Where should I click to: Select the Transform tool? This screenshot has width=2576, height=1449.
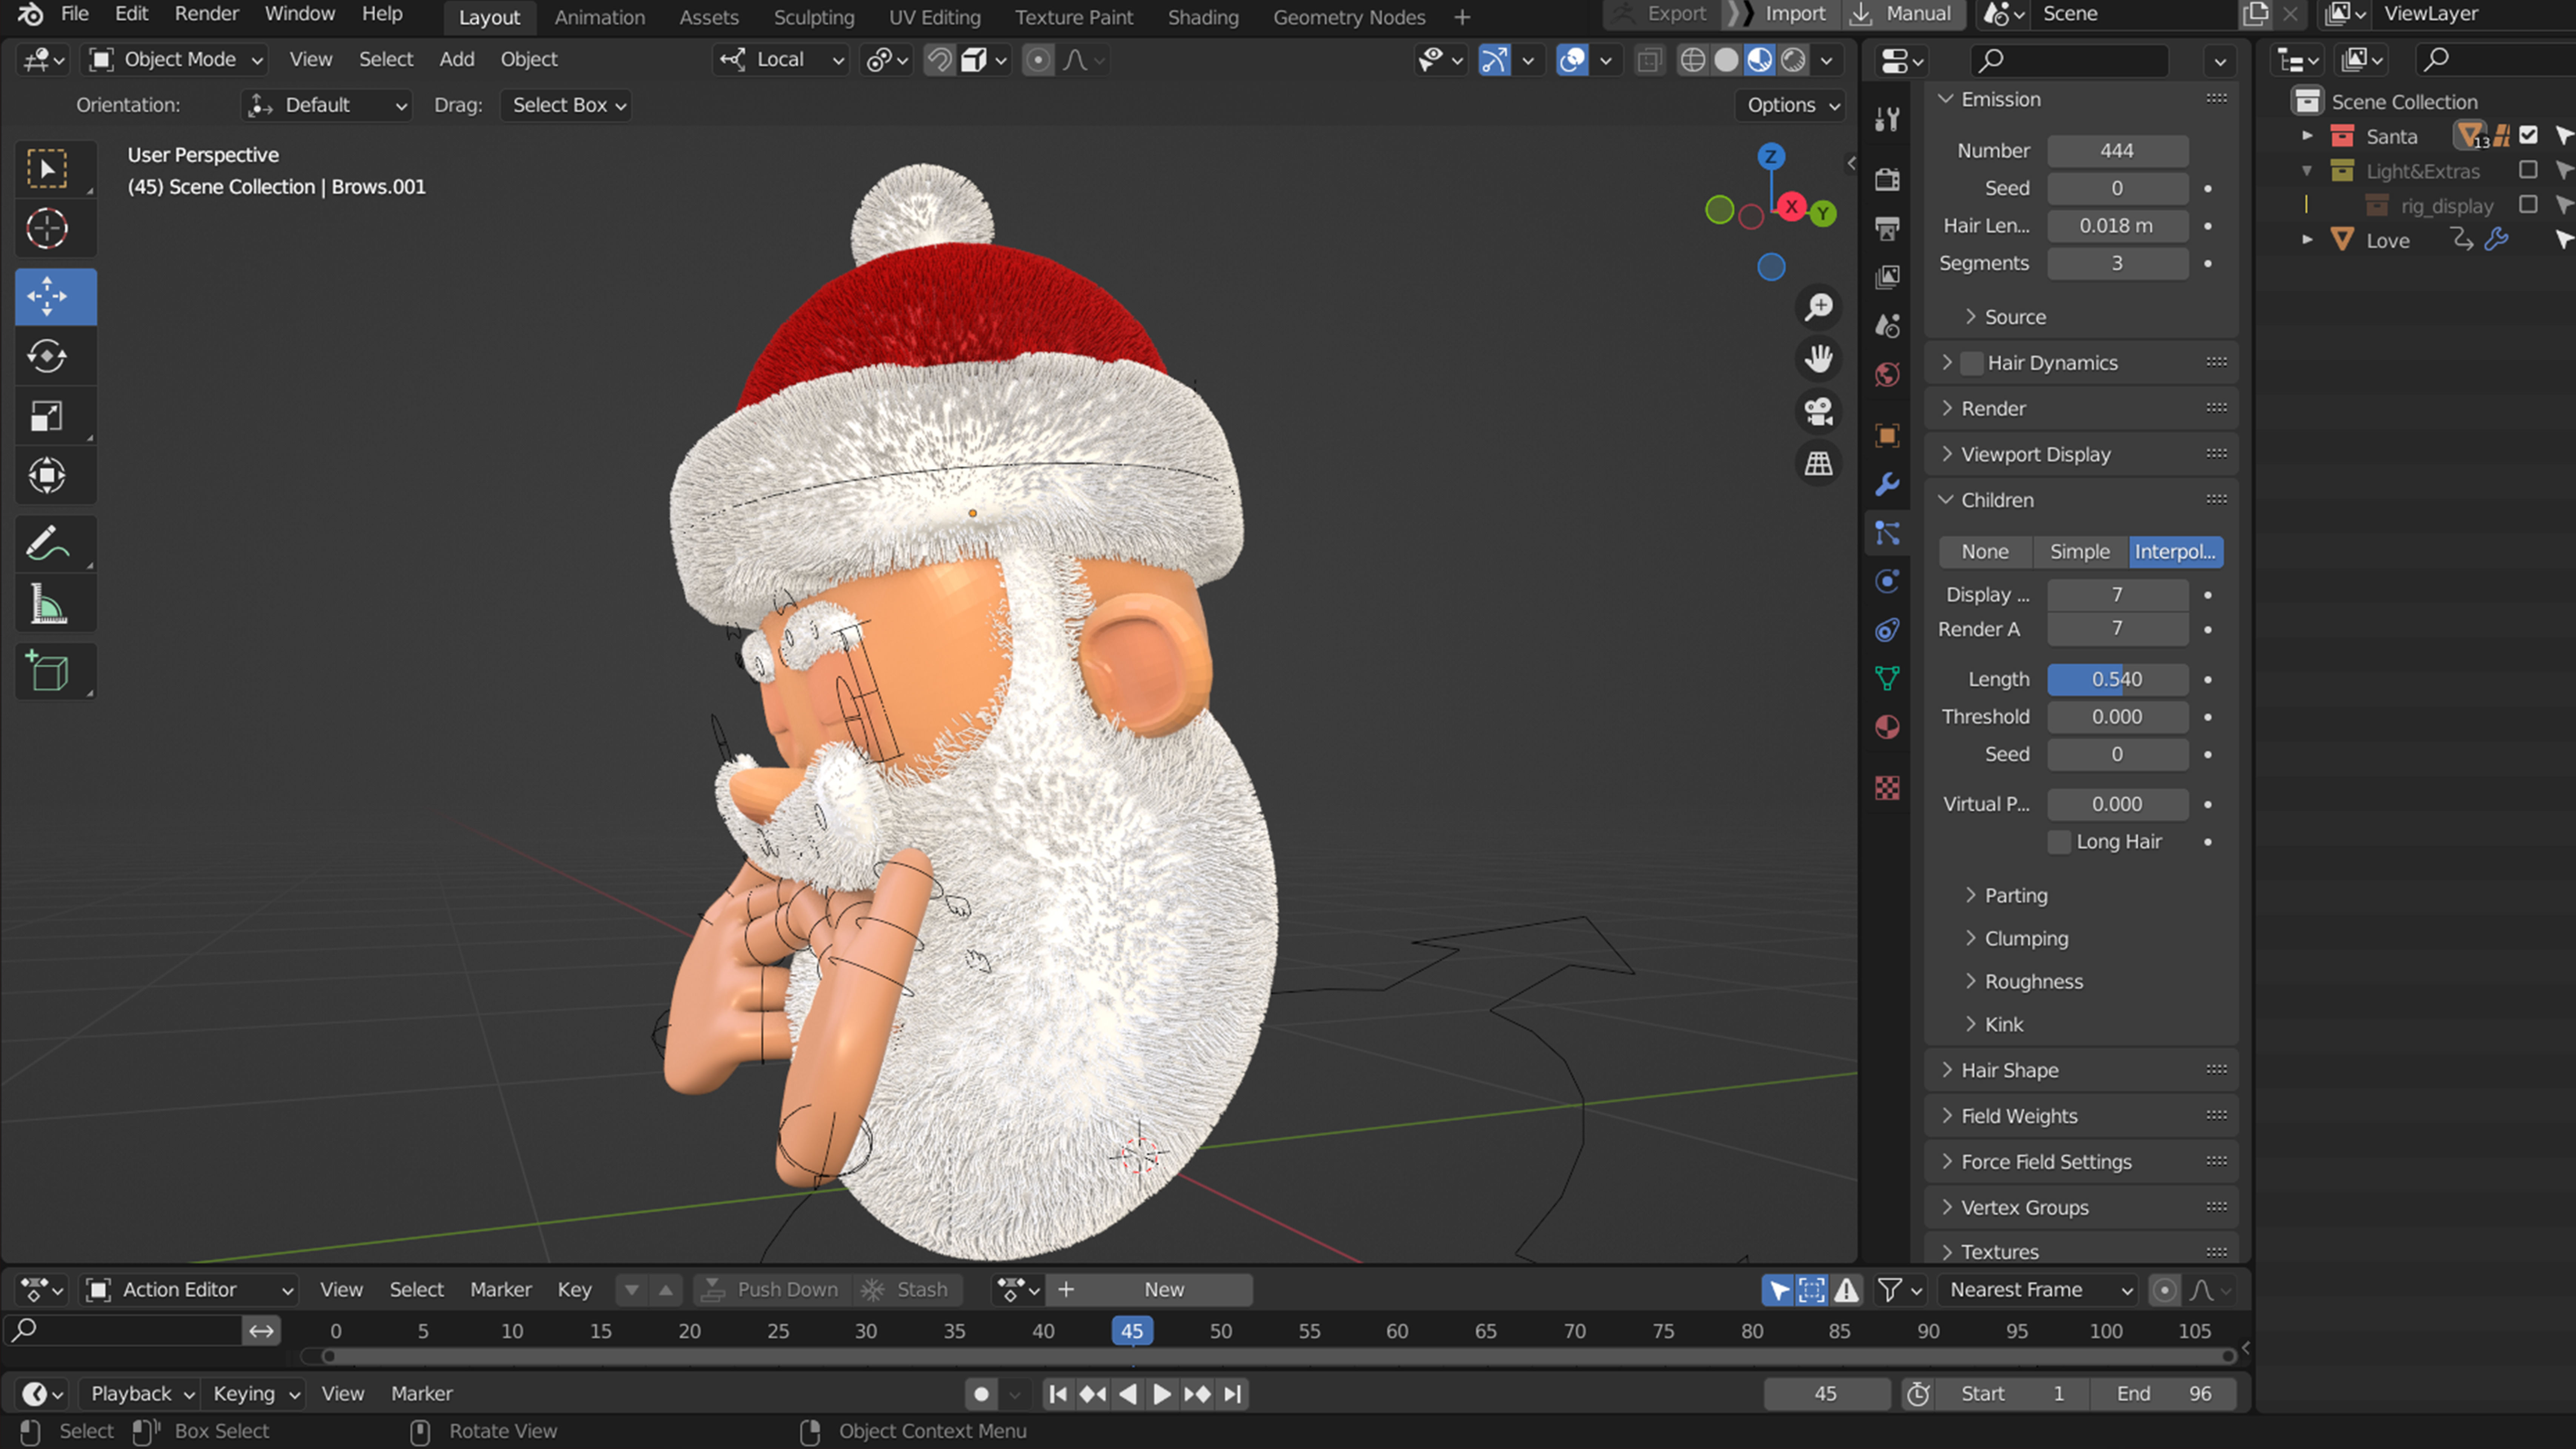(47, 476)
